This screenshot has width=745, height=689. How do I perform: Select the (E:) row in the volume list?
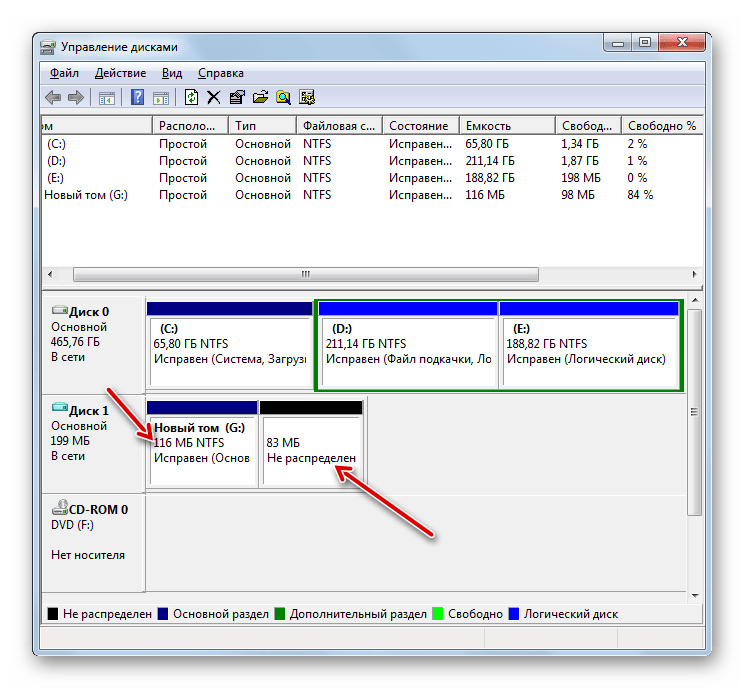(372, 178)
